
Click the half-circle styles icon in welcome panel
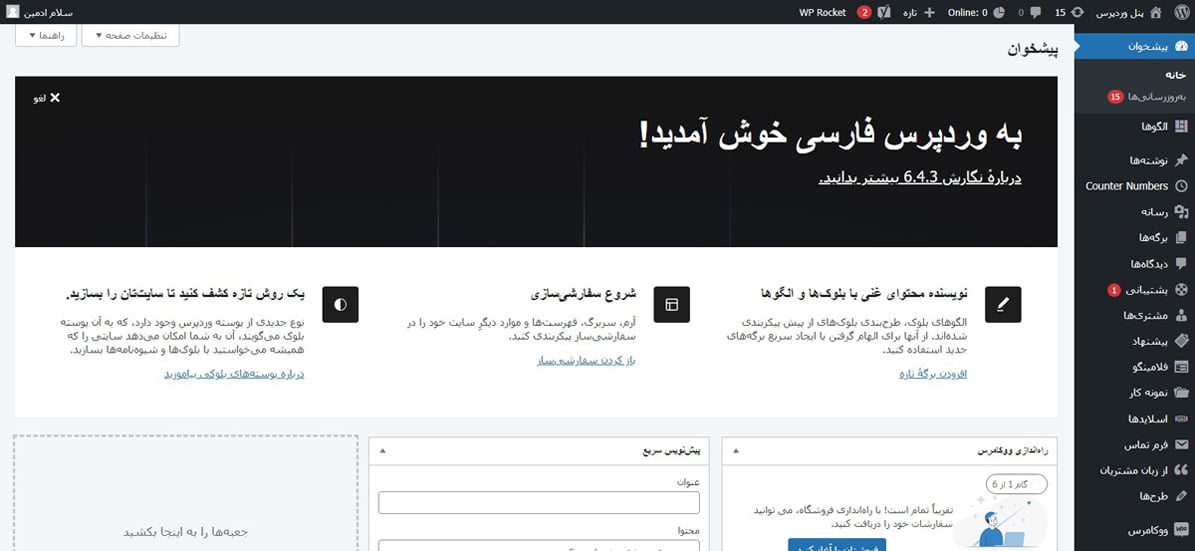(340, 305)
